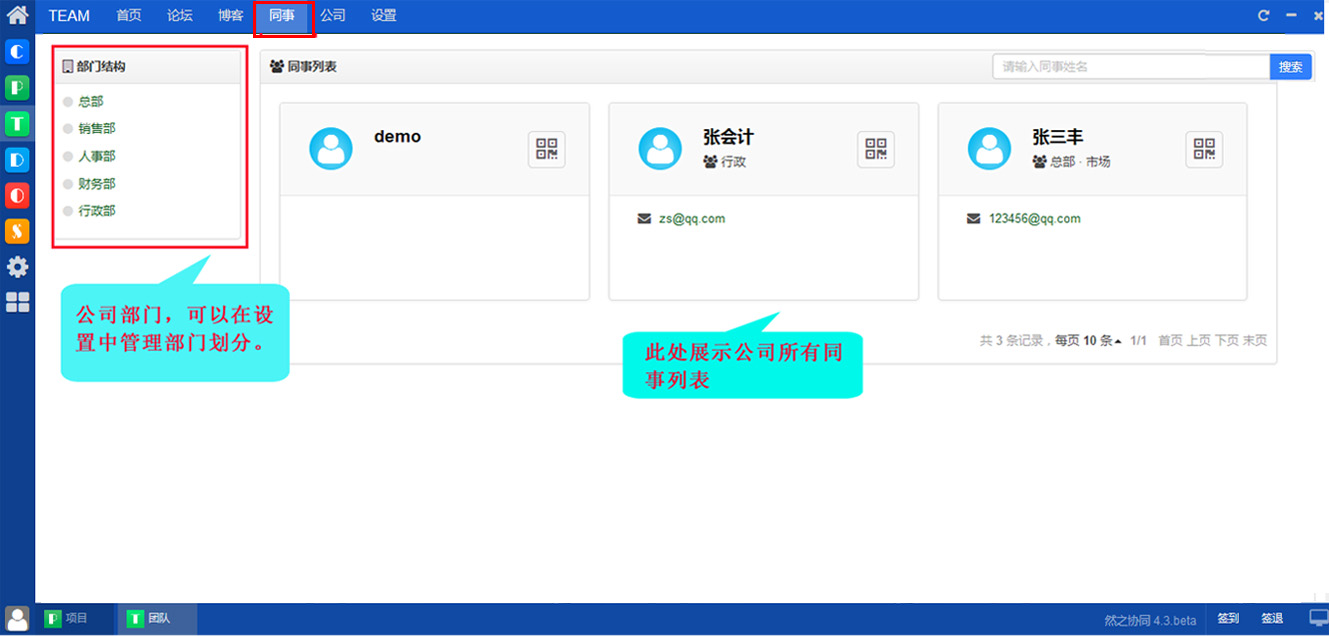Click the colleague name search field

coord(1130,67)
